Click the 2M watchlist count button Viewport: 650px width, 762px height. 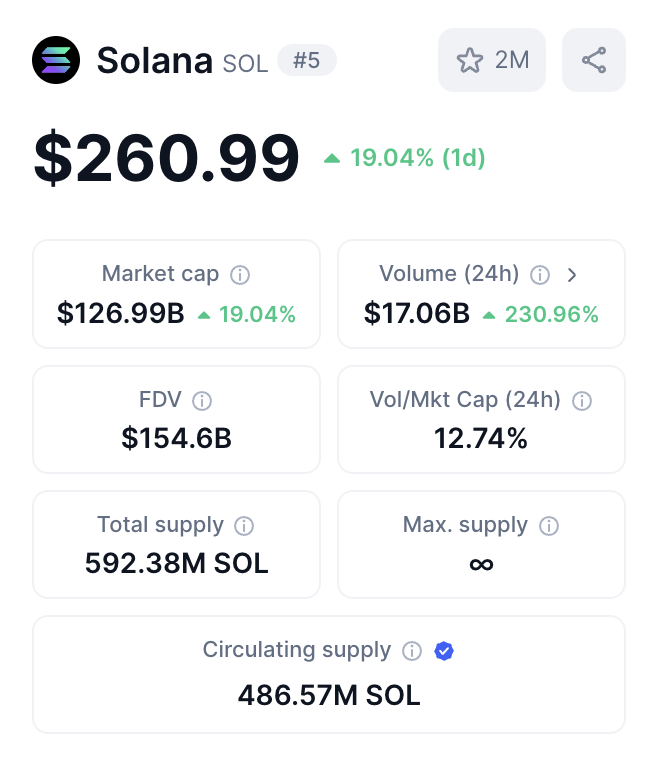point(492,60)
